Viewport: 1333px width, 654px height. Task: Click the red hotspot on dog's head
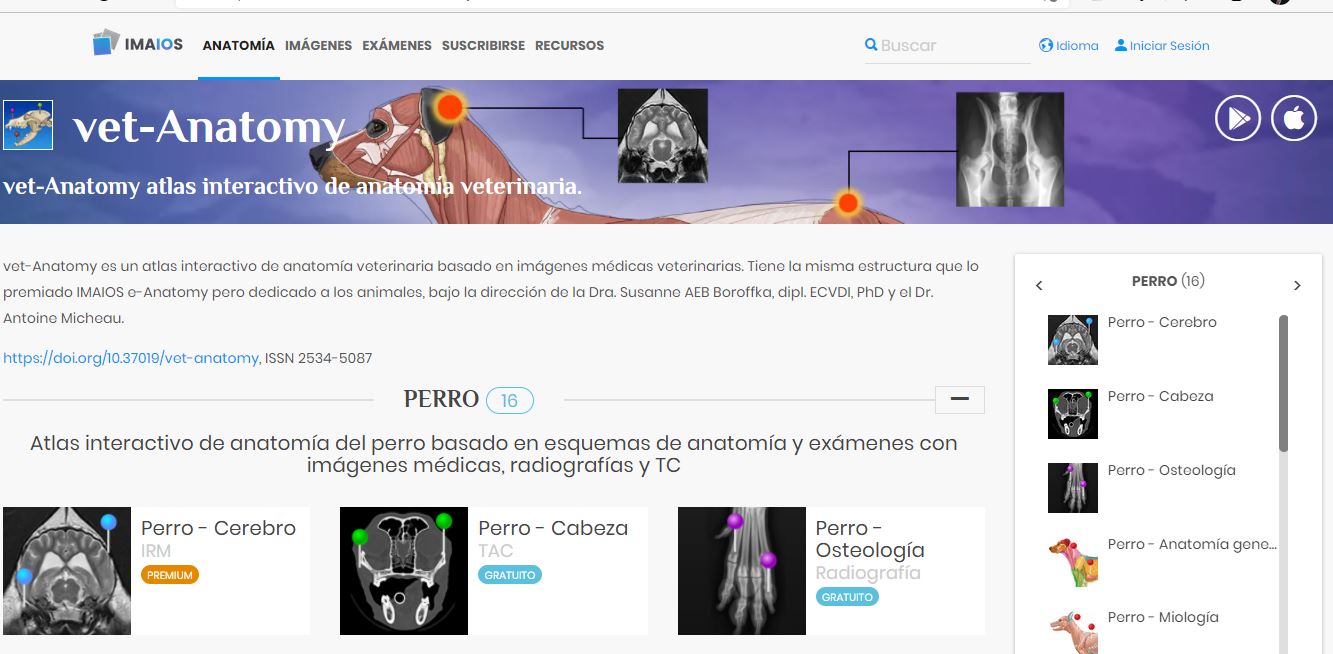point(451,107)
